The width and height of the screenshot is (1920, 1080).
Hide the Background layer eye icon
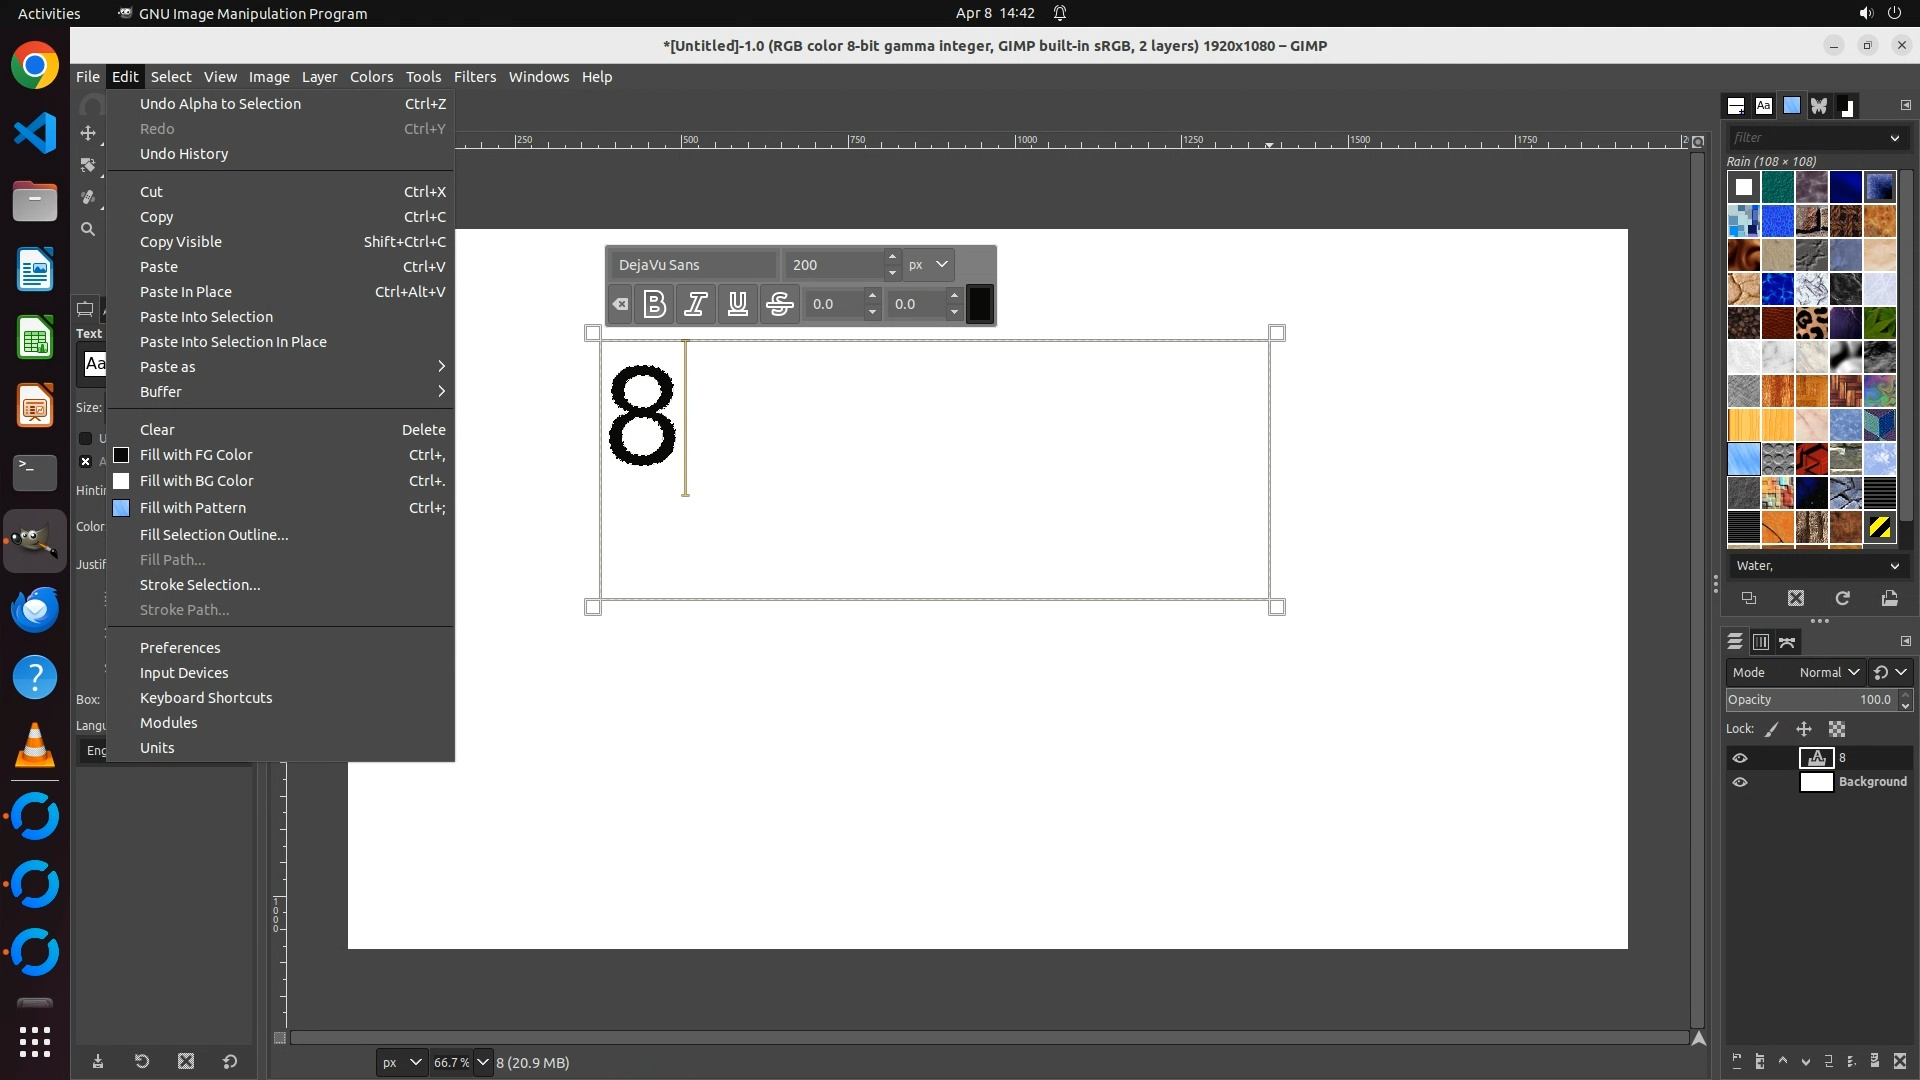[x=1740, y=782]
